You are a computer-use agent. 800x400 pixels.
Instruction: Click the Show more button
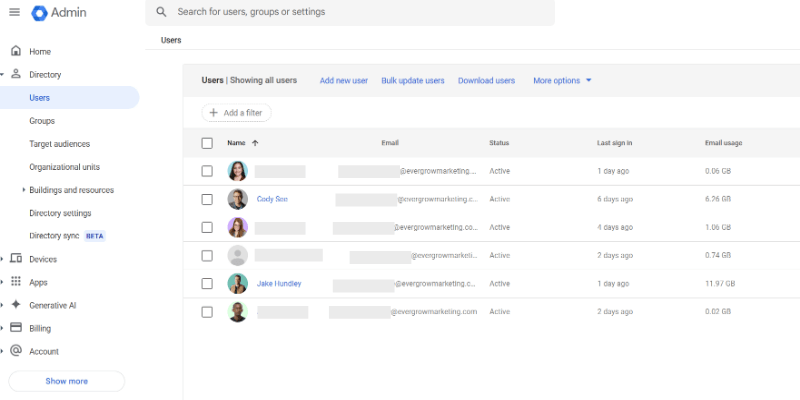point(66,381)
